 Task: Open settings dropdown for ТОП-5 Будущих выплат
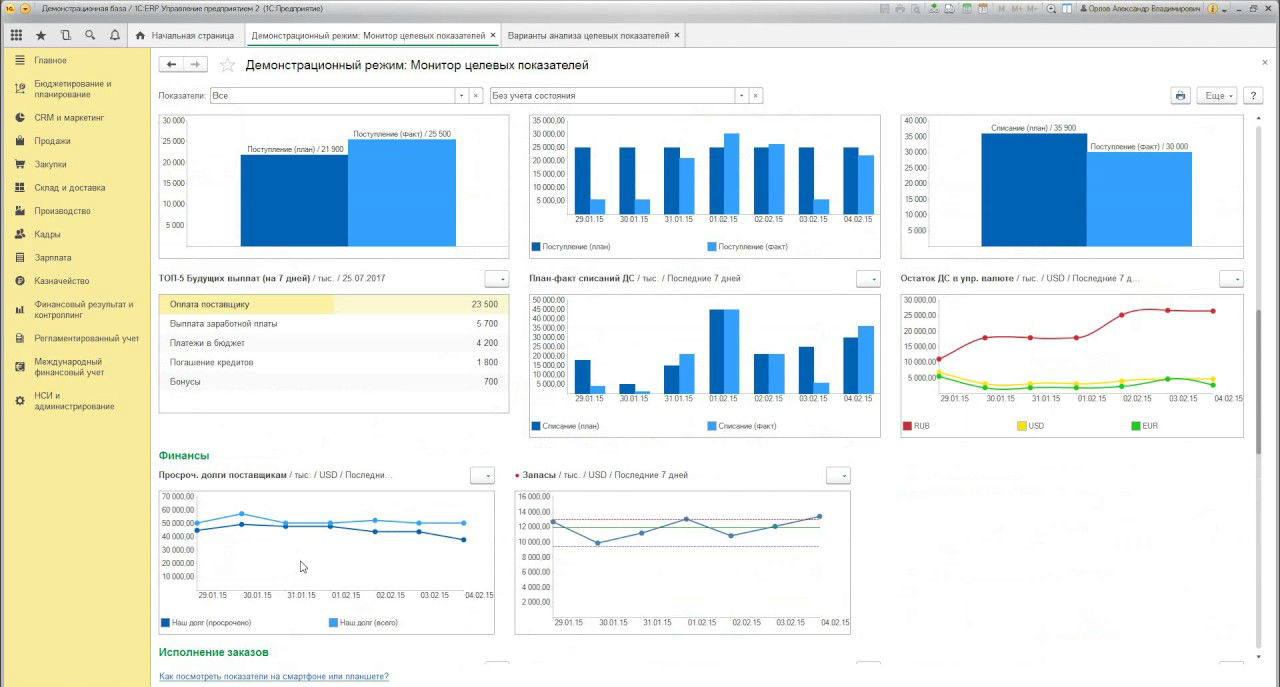pyautogui.click(x=497, y=279)
